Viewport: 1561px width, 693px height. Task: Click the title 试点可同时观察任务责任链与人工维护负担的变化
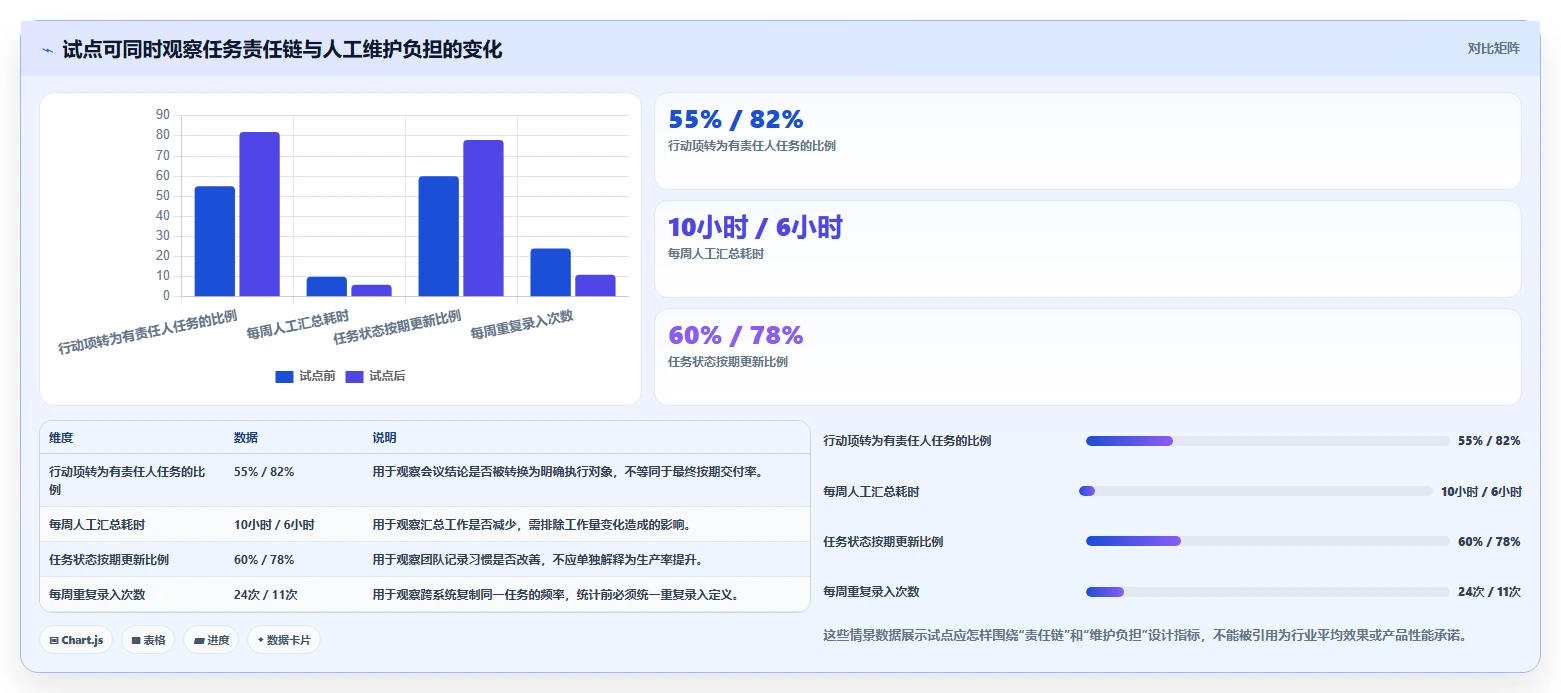click(282, 49)
